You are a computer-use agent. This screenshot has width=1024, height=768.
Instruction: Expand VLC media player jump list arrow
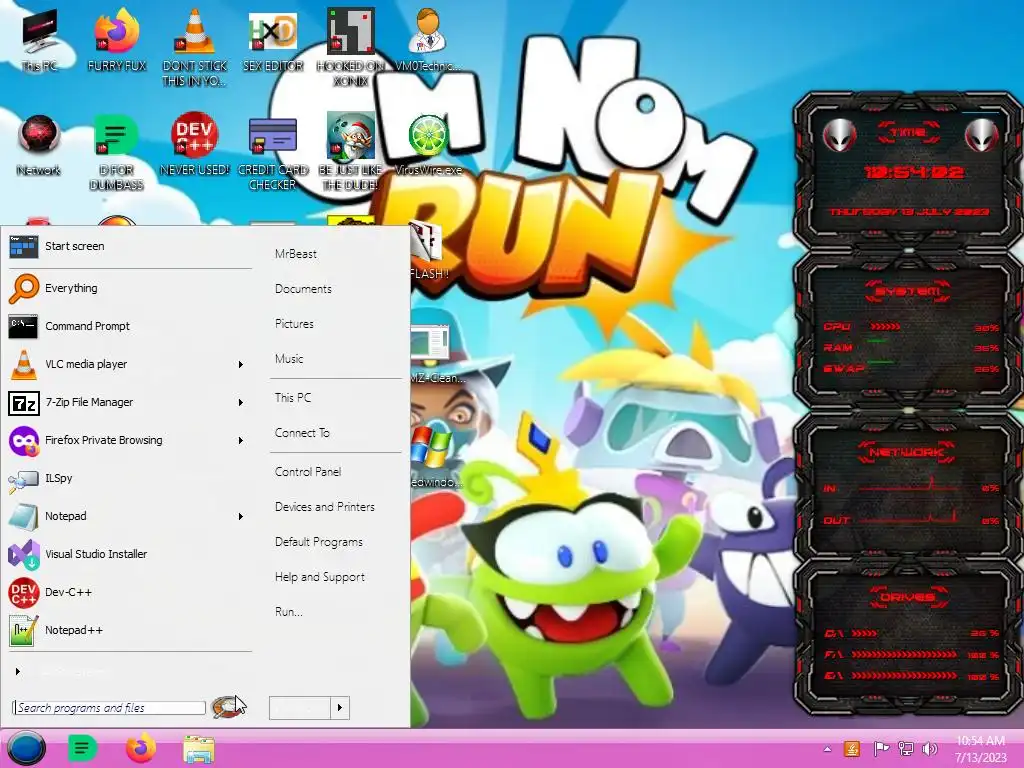240,364
